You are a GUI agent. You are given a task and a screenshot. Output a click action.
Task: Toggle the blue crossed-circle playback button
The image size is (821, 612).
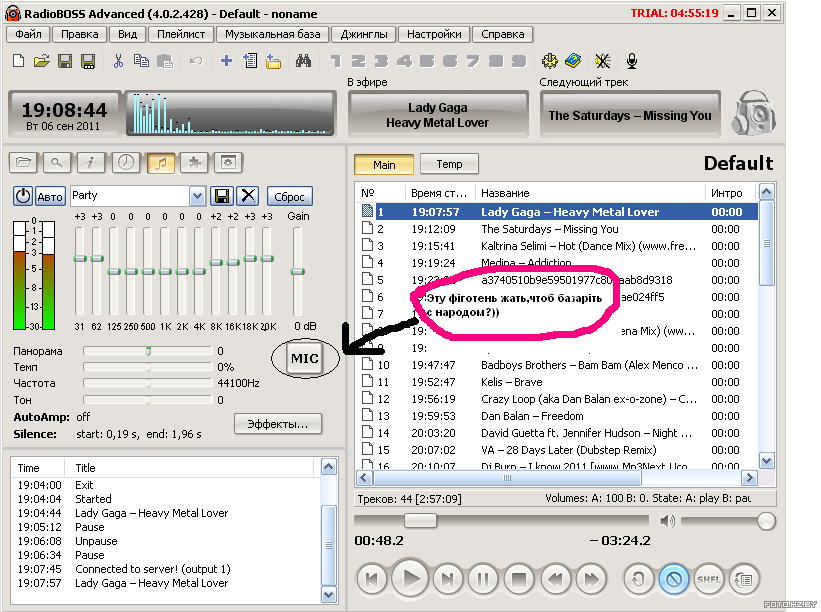[x=673, y=579]
